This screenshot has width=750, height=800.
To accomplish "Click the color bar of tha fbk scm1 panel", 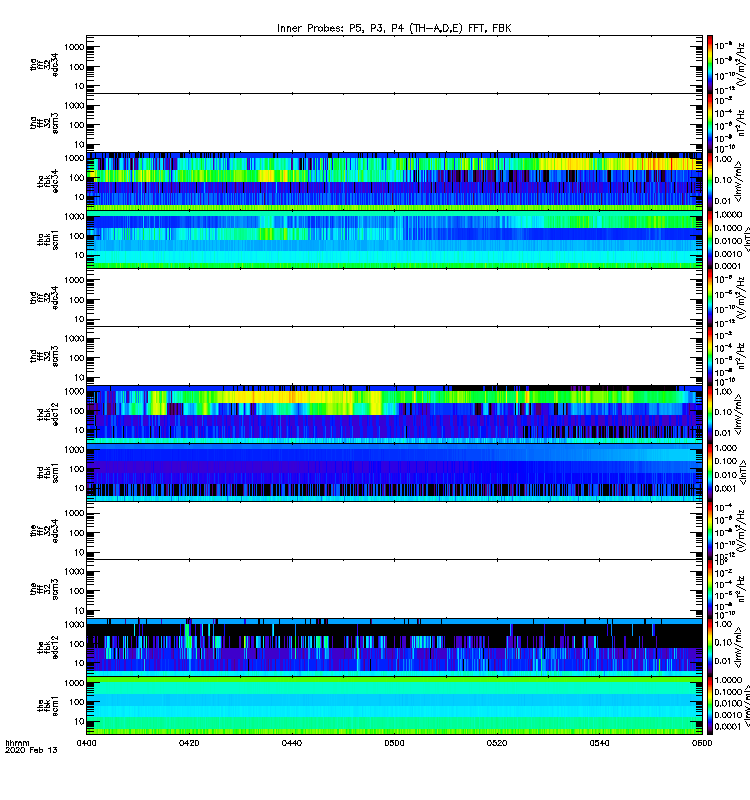I will pyautogui.click(x=709, y=239).
